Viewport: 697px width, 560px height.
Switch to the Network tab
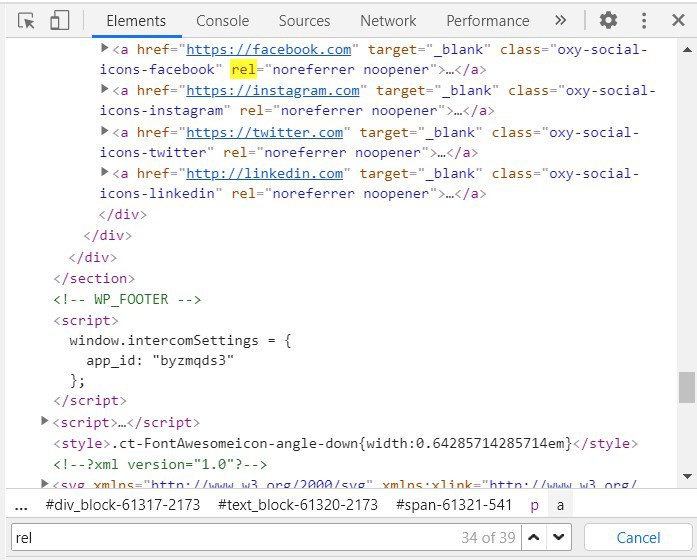388,21
